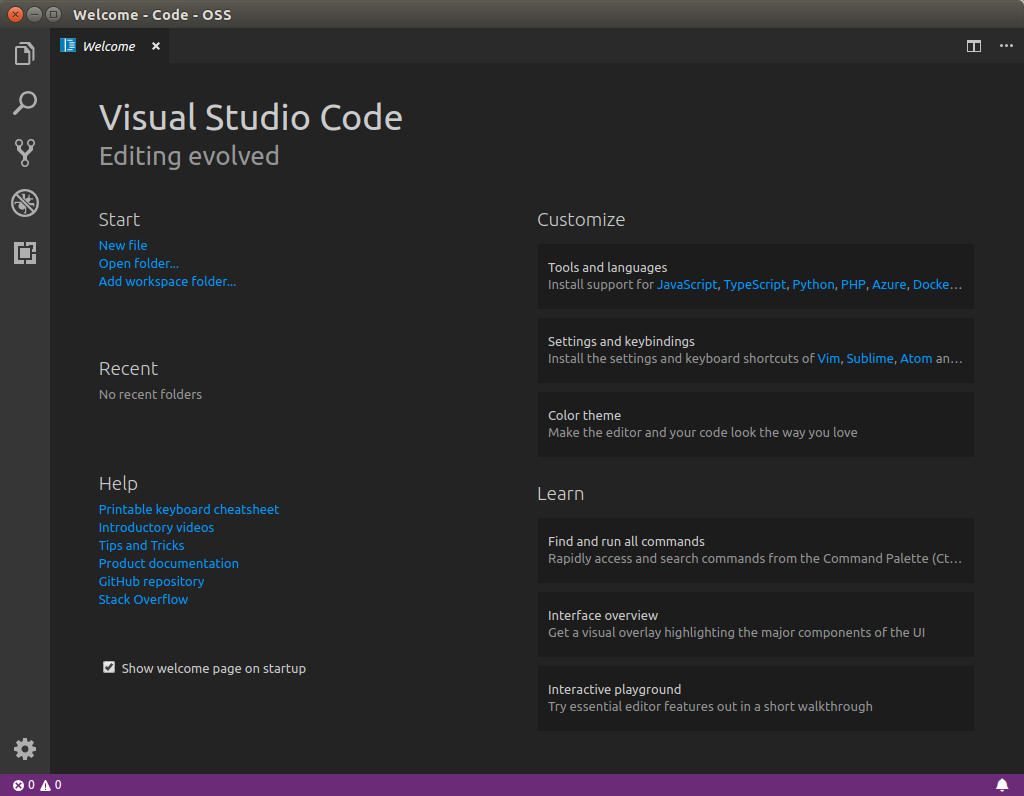
Task: Open the Interface overview card
Action: point(756,624)
